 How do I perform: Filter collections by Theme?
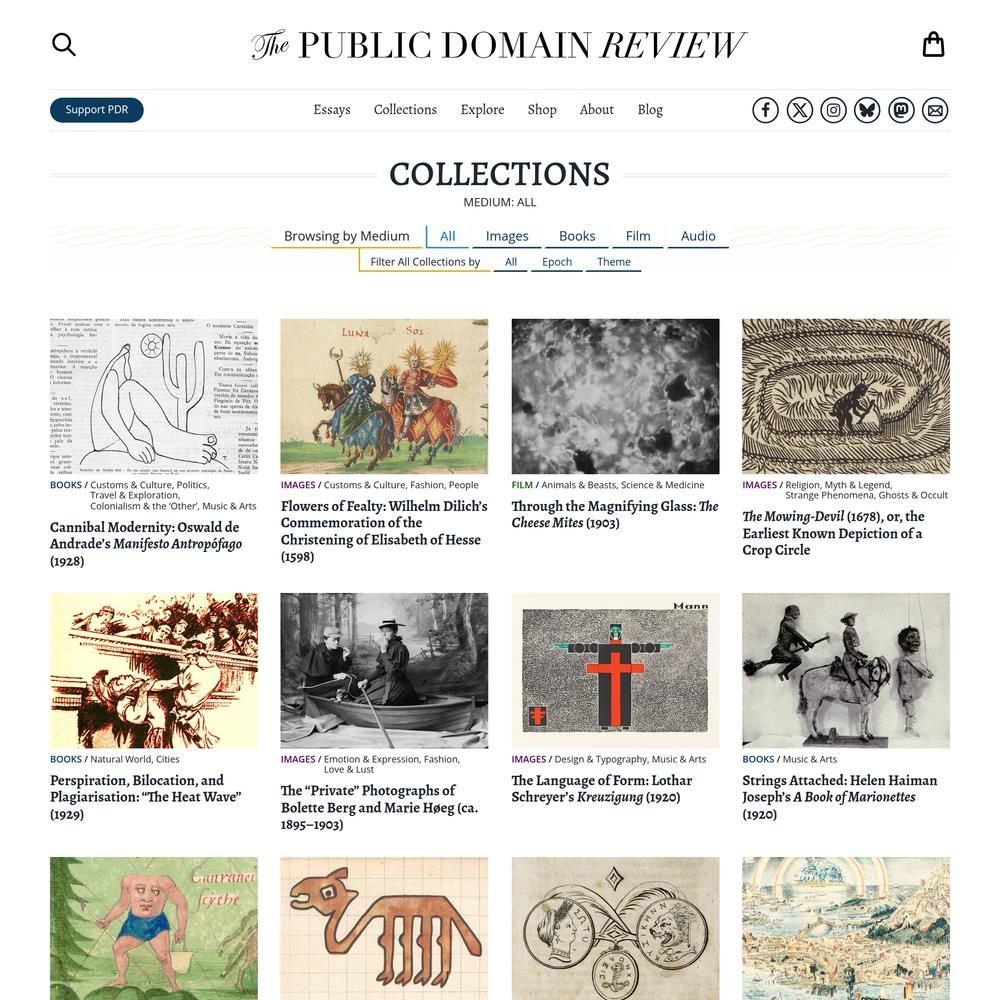[x=614, y=261]
